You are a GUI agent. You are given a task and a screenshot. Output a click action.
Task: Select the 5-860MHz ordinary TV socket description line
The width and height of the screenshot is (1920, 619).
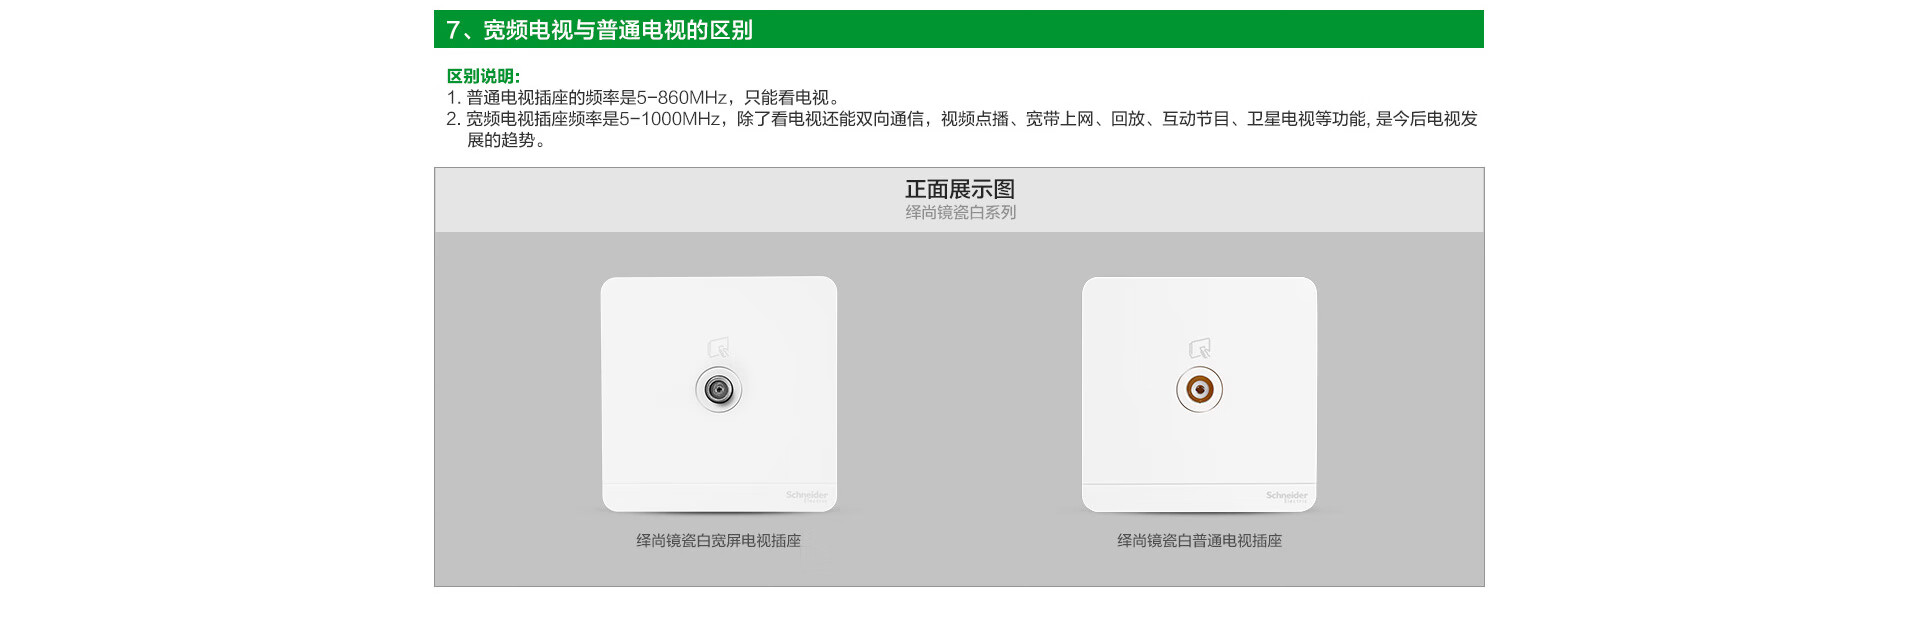[644, 98]
